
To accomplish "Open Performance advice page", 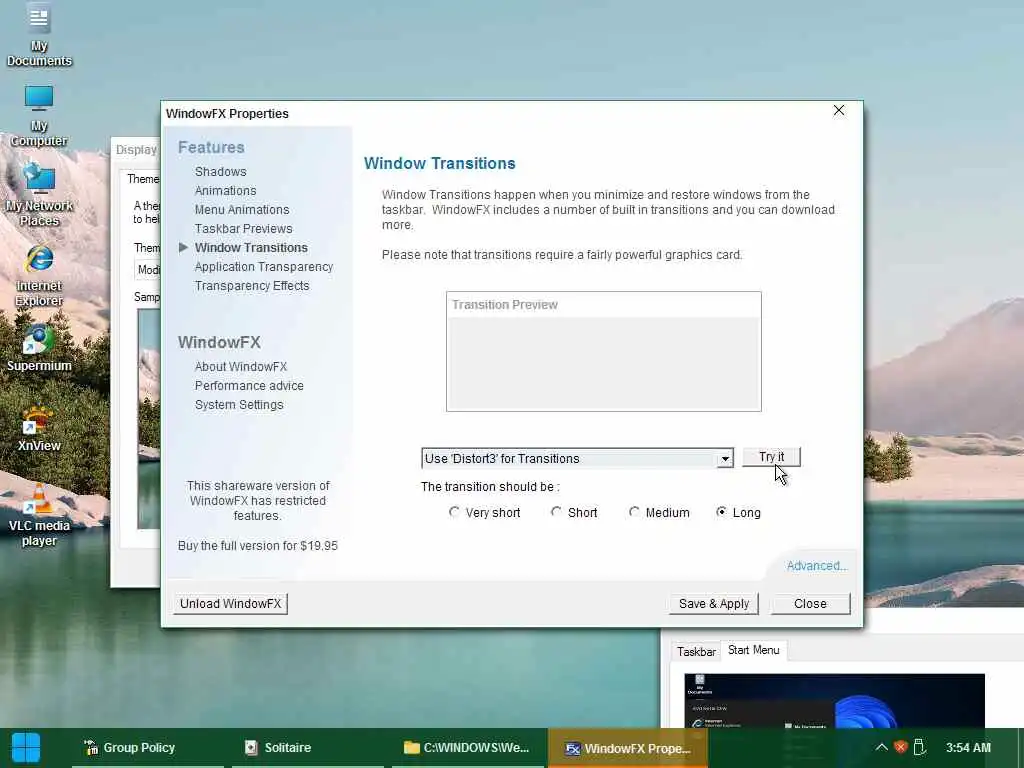I will point(249,385).
